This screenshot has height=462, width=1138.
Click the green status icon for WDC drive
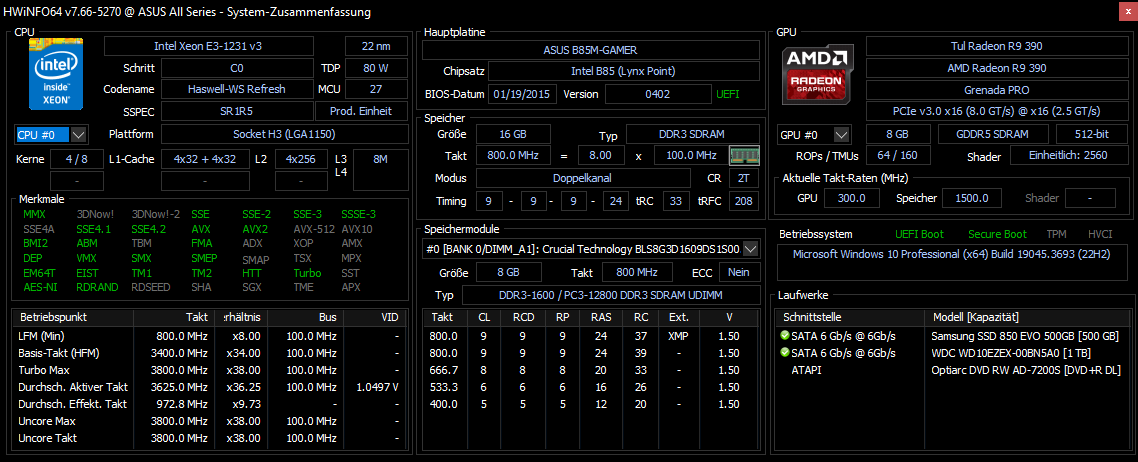tap(784, 353)
